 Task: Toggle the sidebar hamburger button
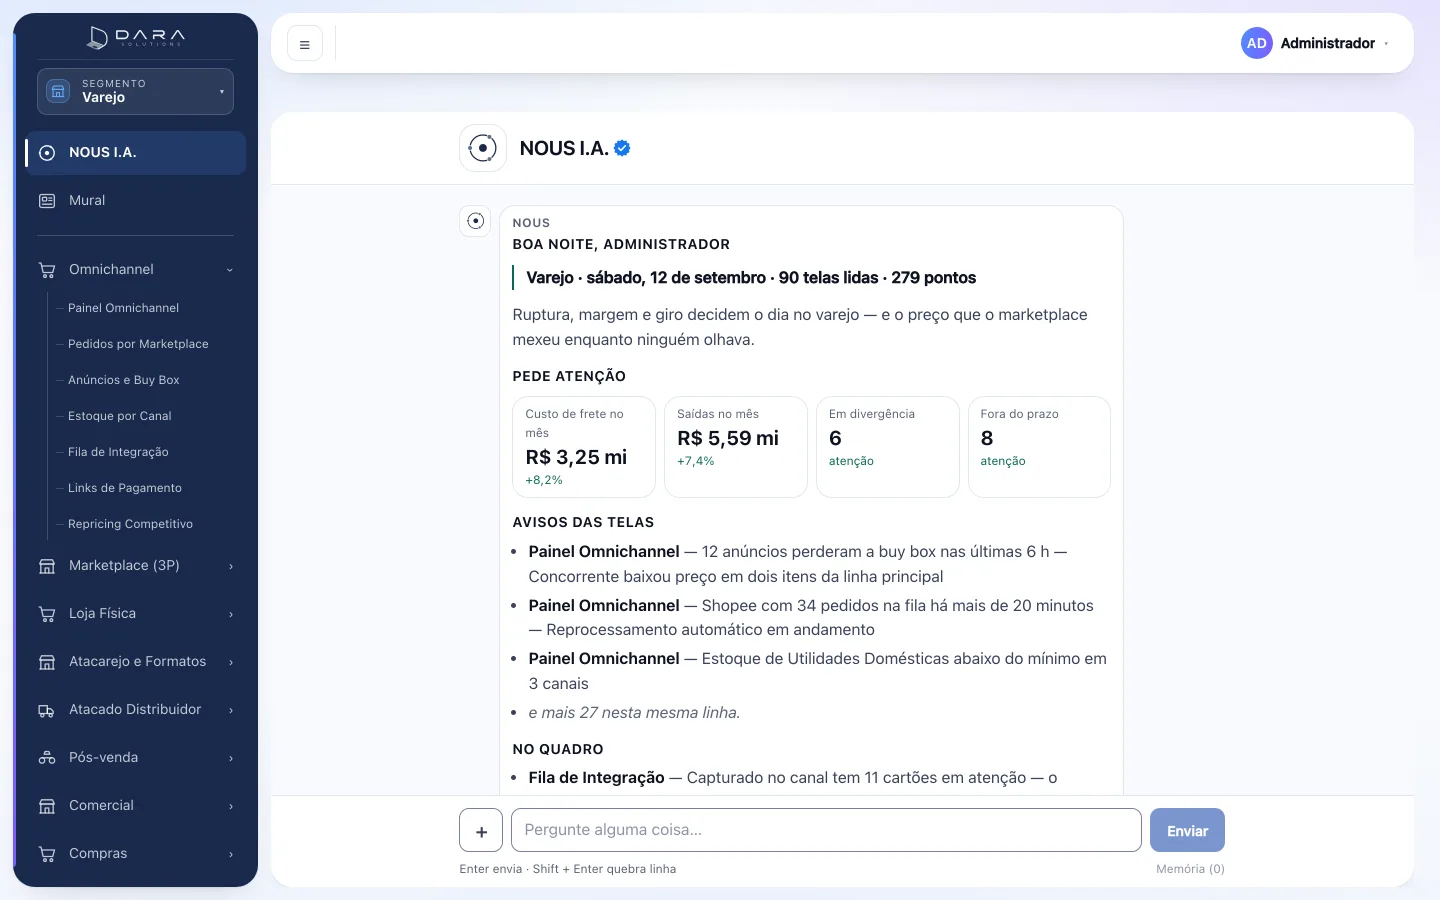coord(305,44)
